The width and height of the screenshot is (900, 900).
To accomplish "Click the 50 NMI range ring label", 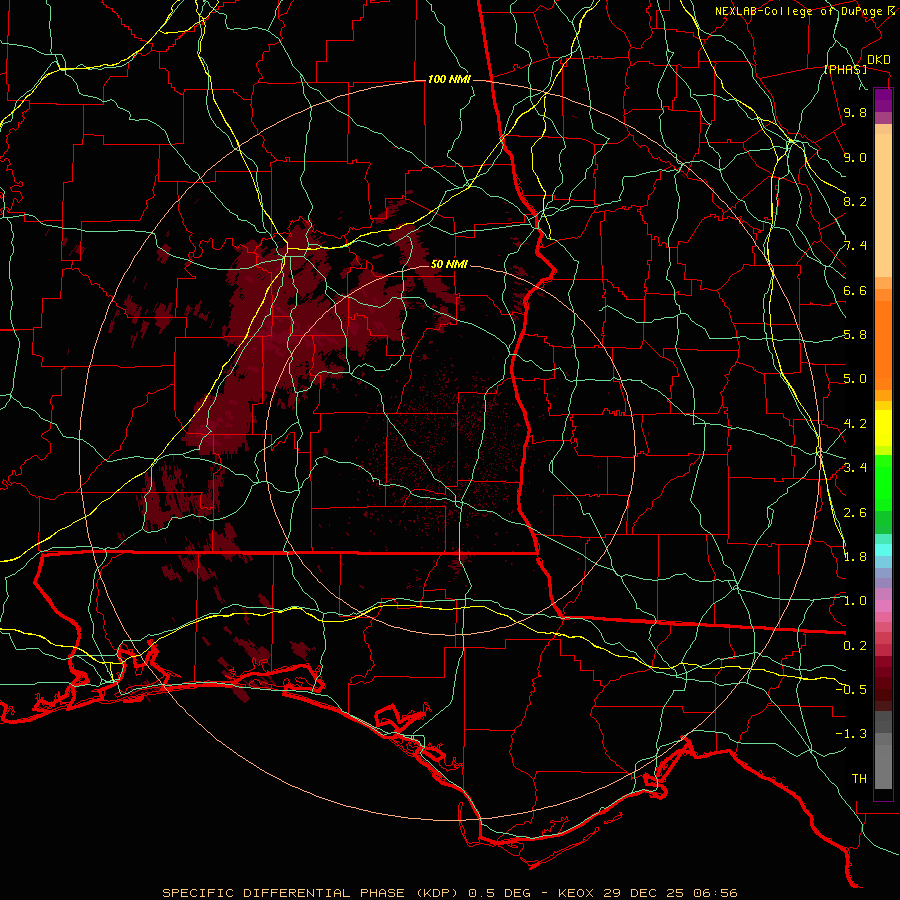I will [449, 264].
